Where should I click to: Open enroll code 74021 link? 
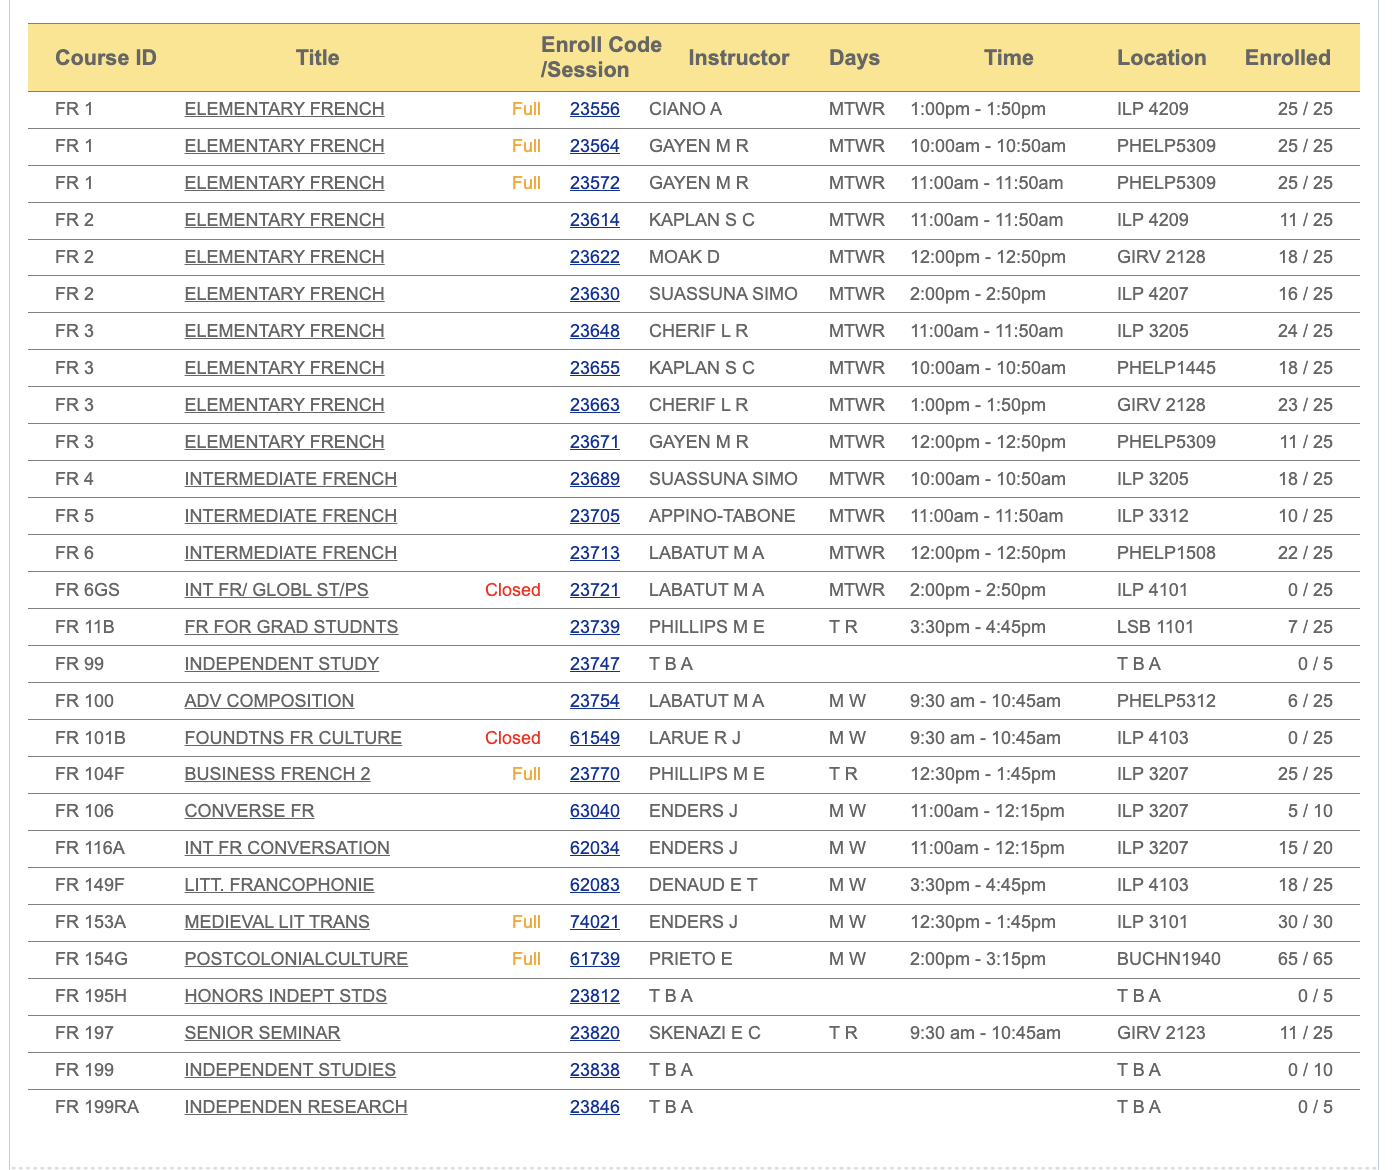[594, 922]
